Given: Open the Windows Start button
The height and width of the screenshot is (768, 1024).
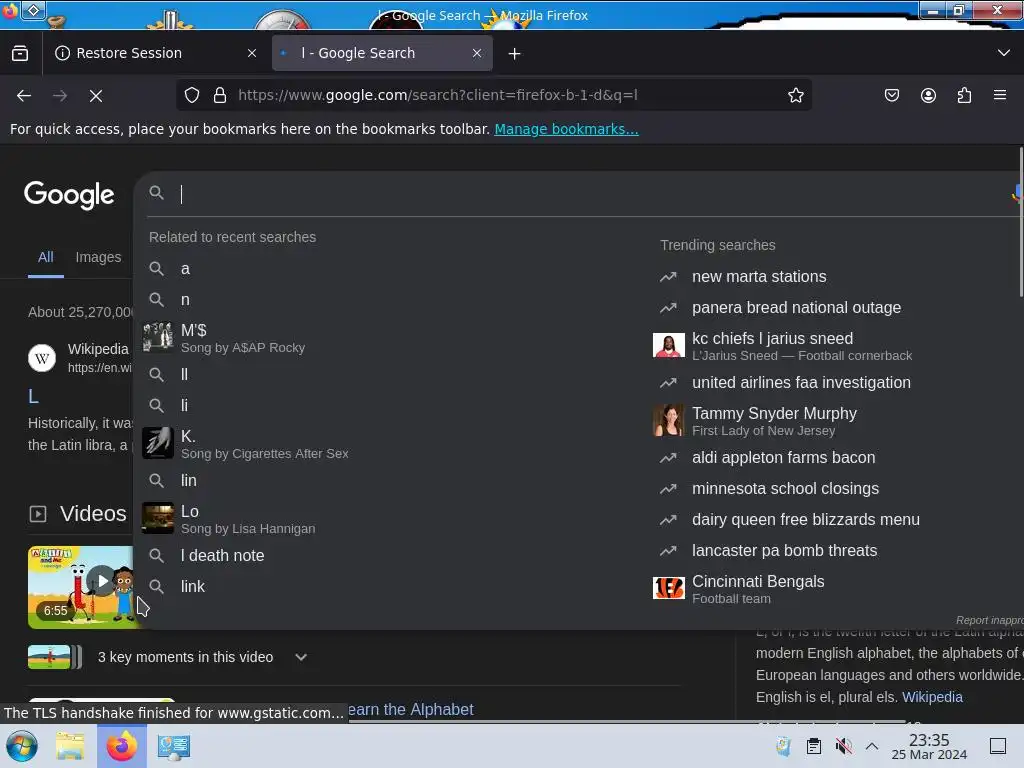Looking at the screenshot, I should (22, 746).
